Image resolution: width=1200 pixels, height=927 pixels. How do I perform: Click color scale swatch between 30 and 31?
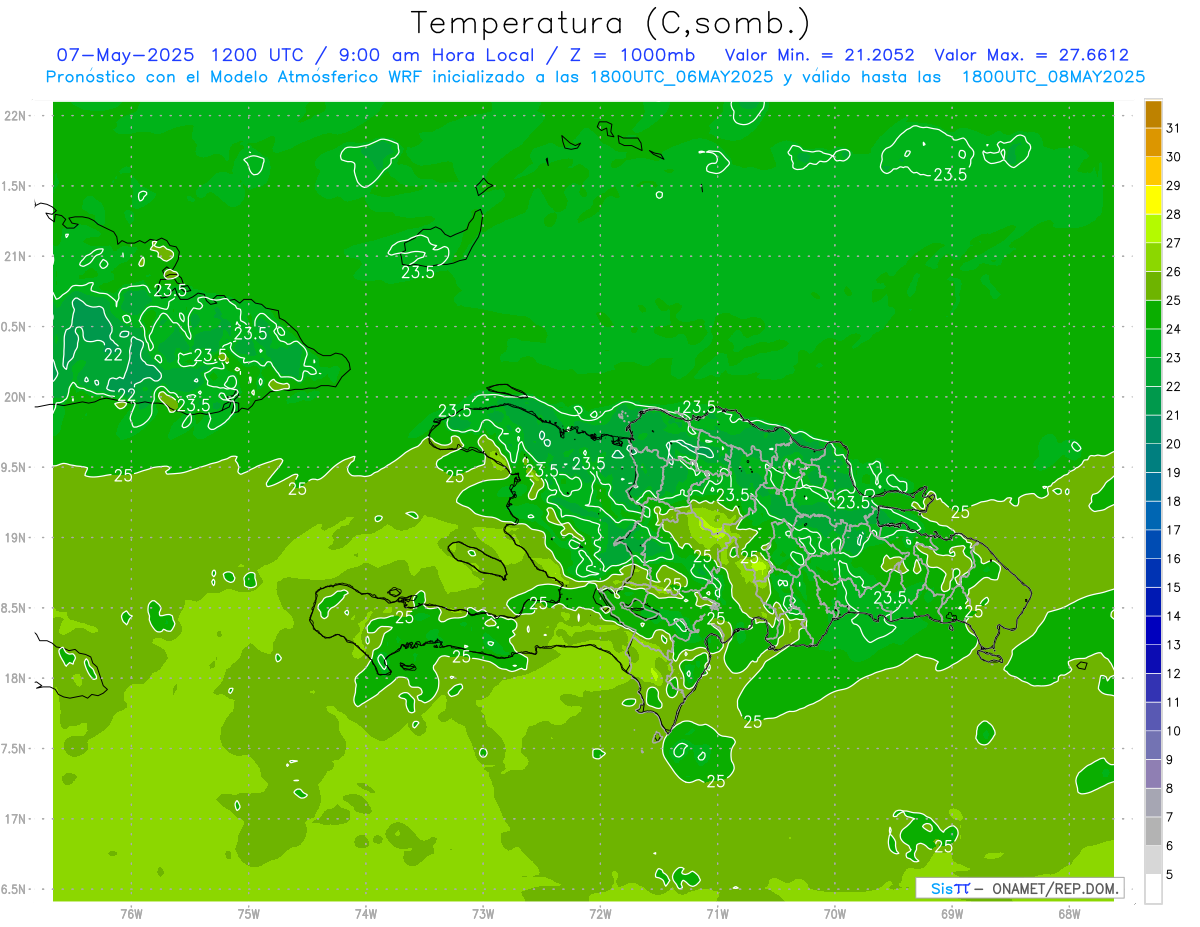click(1153, 142)
